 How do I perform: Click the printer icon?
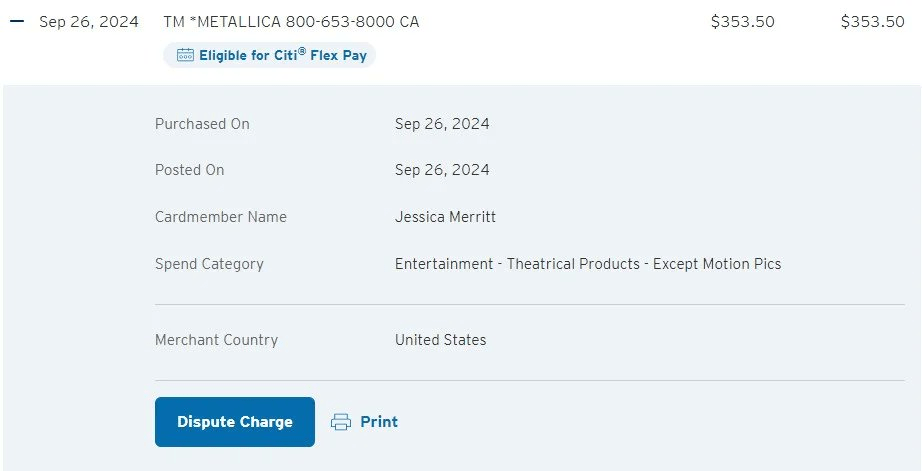point(341,422)
